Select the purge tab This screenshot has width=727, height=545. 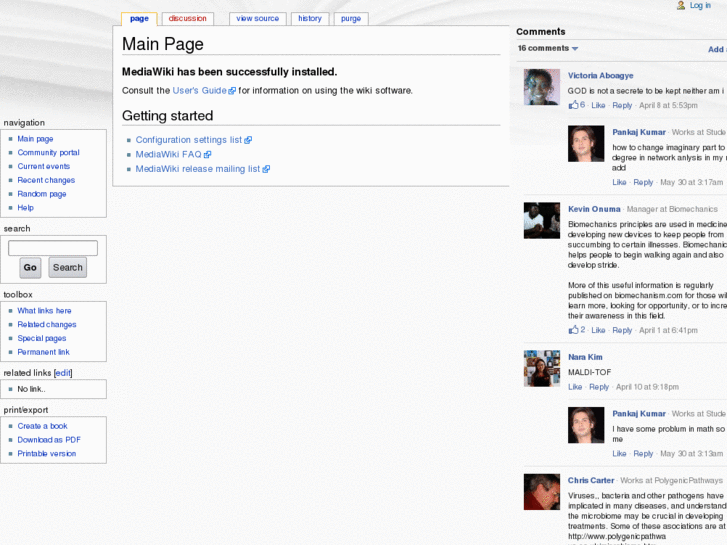click(351, 19)
